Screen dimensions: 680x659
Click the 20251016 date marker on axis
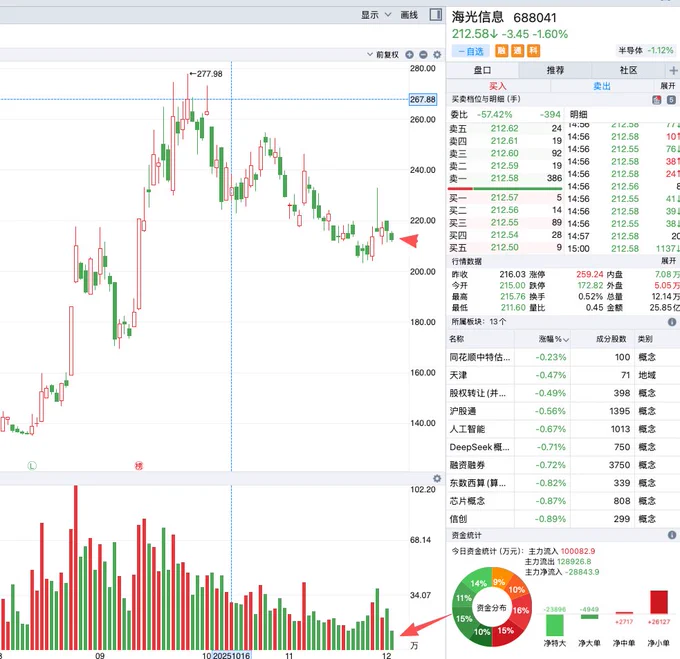[231, 655]
